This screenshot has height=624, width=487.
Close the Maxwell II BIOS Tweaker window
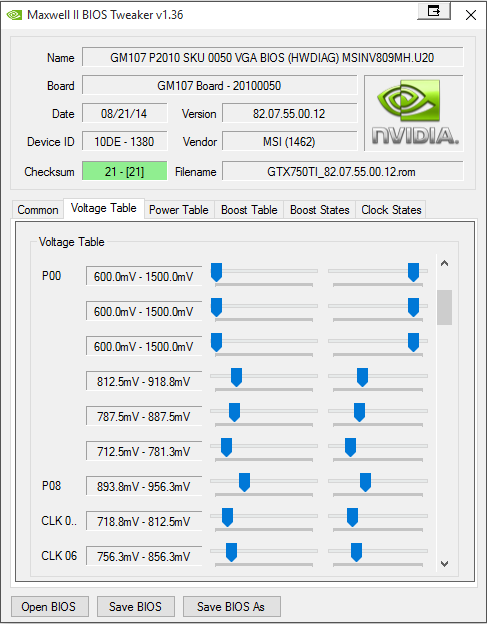pos(471,15)
